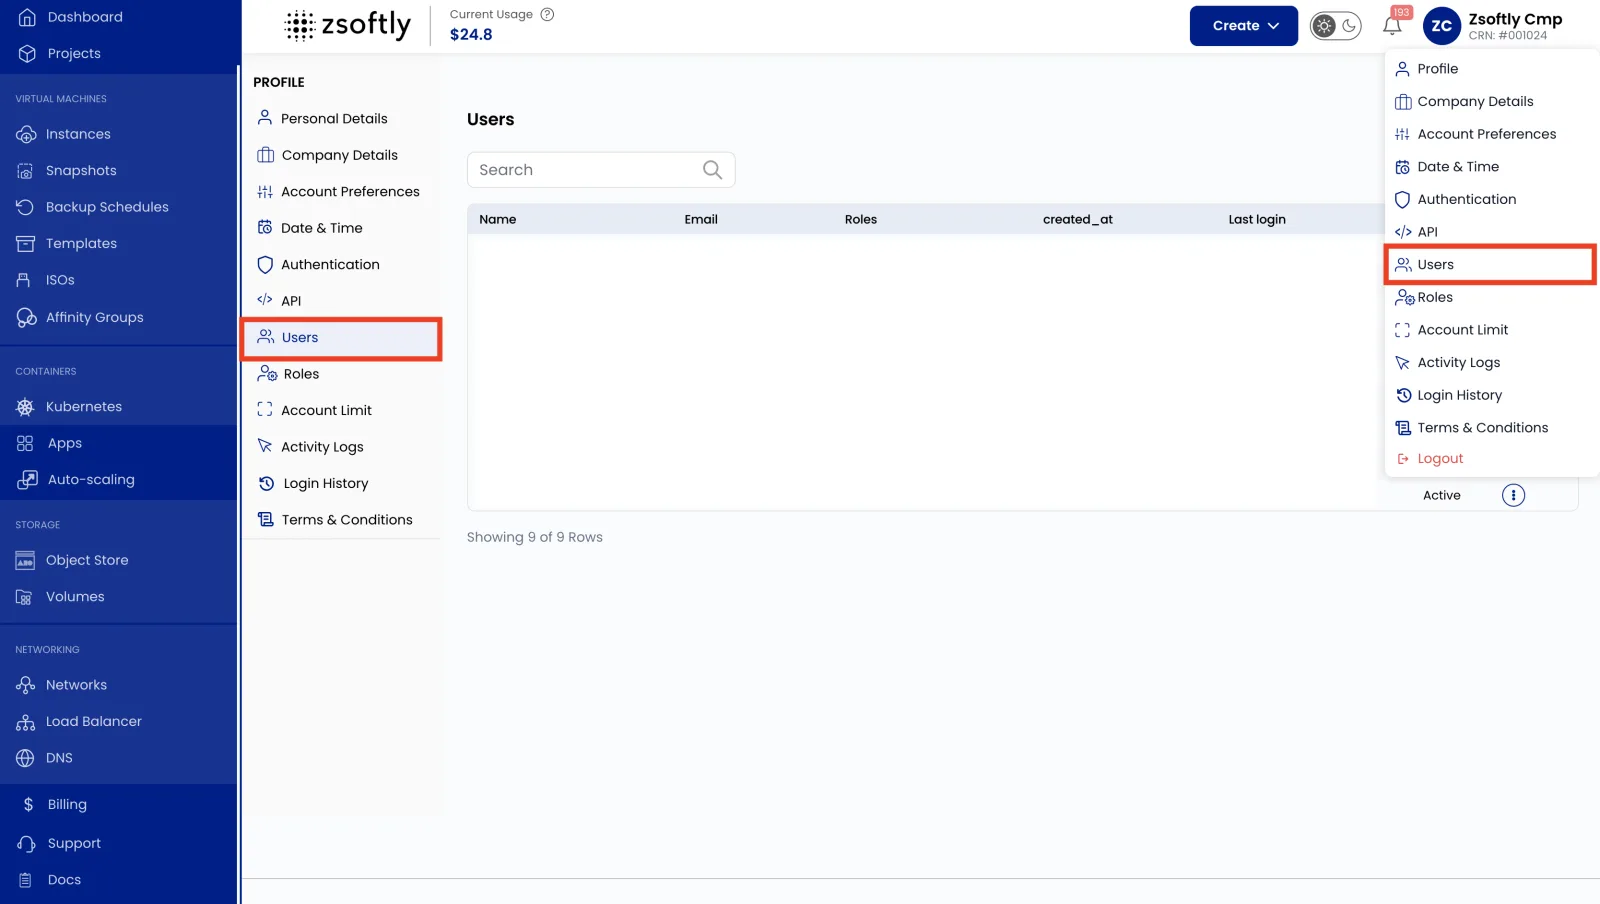Sort by the Last login column header
Image resolution: width=1600 pixels, height=904 pixels.
1257,219
